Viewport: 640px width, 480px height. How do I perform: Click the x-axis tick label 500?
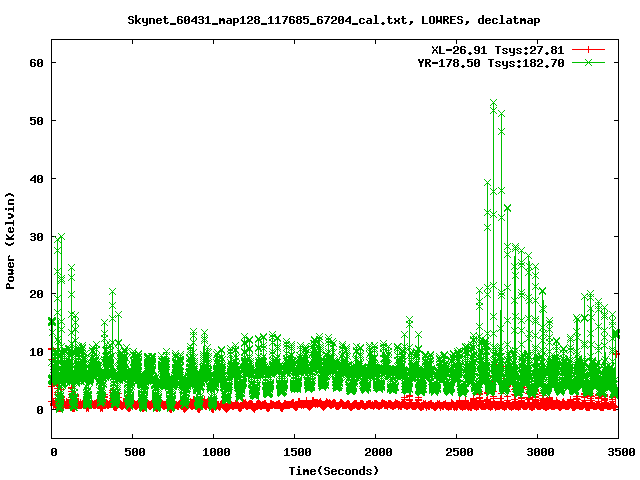pos(134,452)
